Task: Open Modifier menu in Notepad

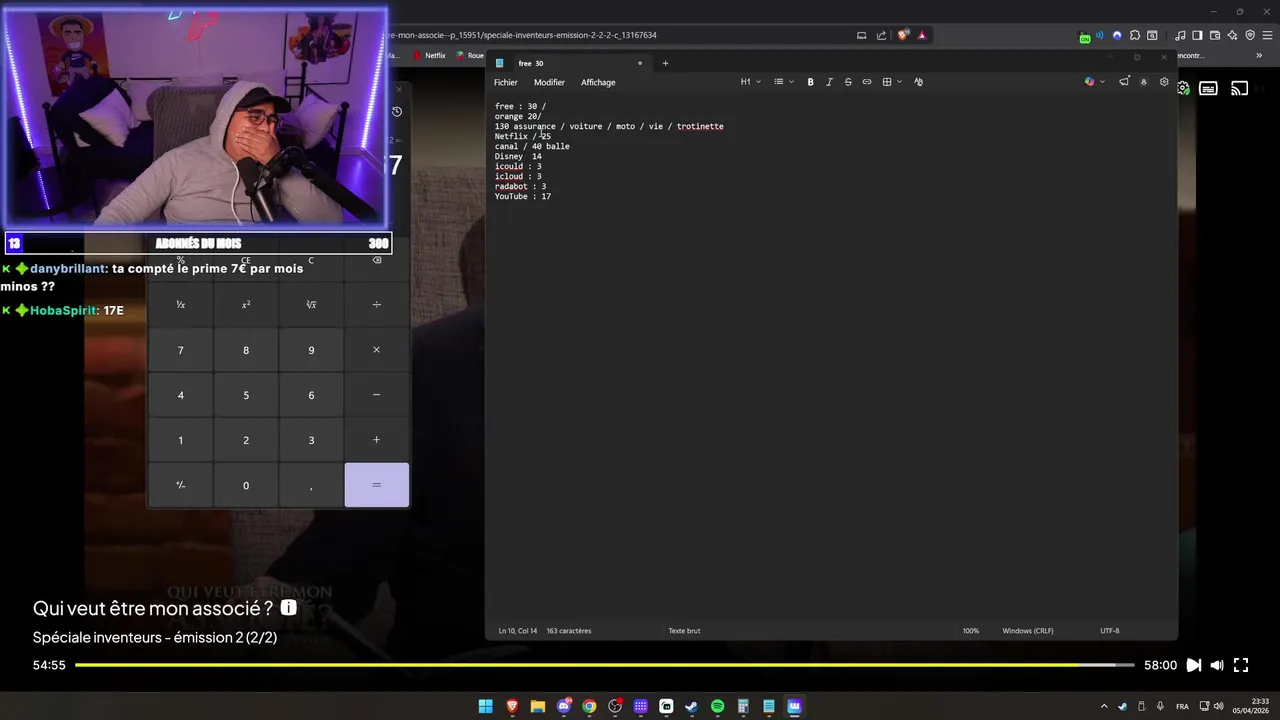Action: tap(549, 82)
